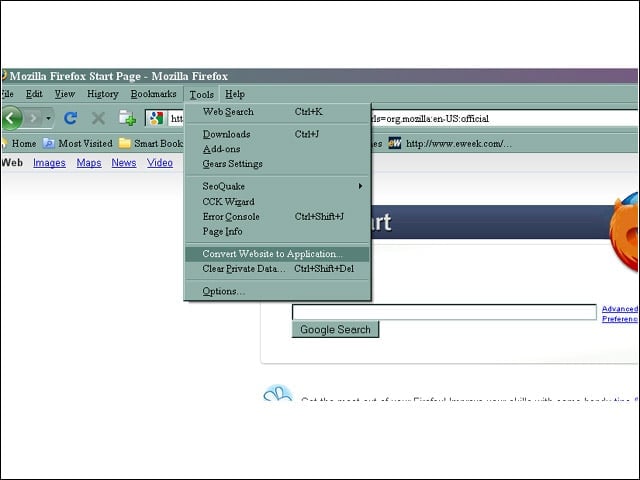Open the History menu
The image size is (640, 480).
click(x=102, y=94)
